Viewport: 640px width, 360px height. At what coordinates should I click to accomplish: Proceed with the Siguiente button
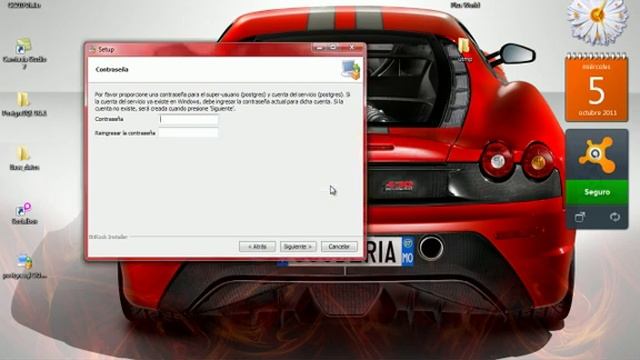298,247
